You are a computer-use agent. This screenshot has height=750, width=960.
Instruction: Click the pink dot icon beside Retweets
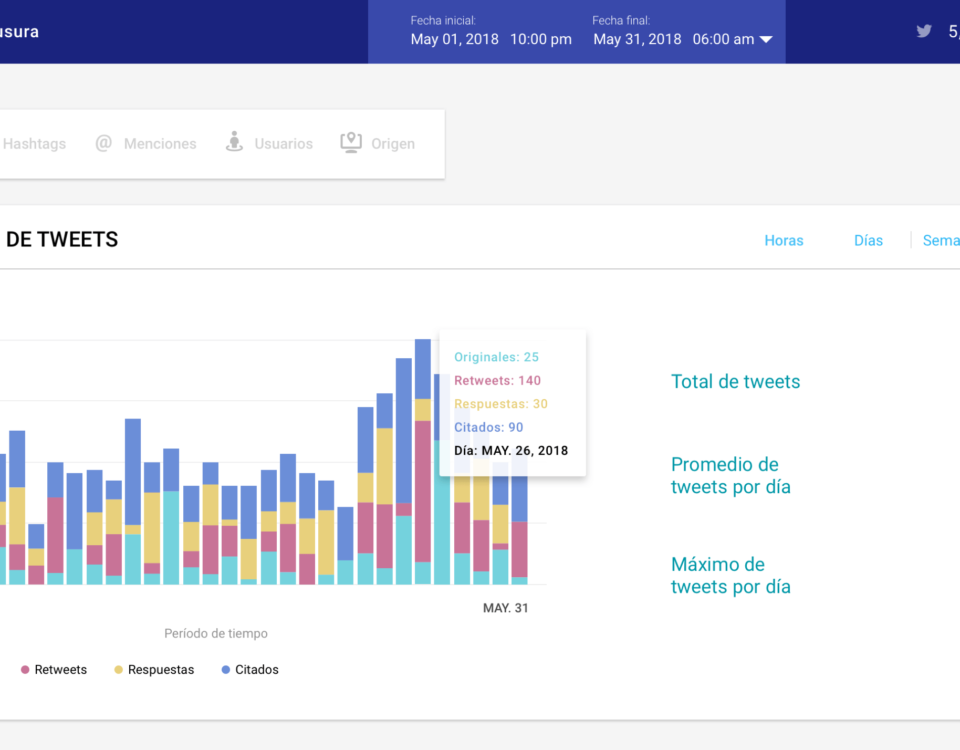(x=25, y=670)
